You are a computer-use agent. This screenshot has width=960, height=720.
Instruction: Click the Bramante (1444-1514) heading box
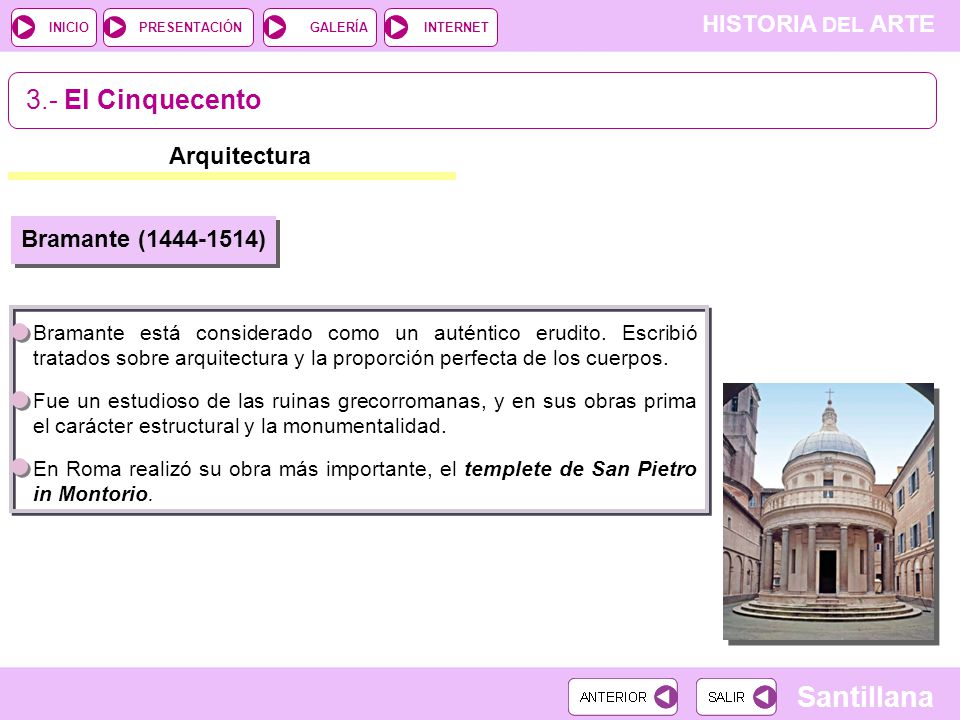click(144, 240)
